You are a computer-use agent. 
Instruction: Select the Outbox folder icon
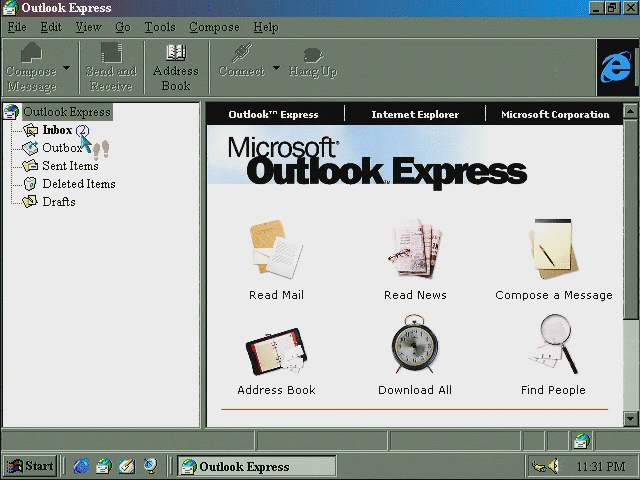(30, 148)
